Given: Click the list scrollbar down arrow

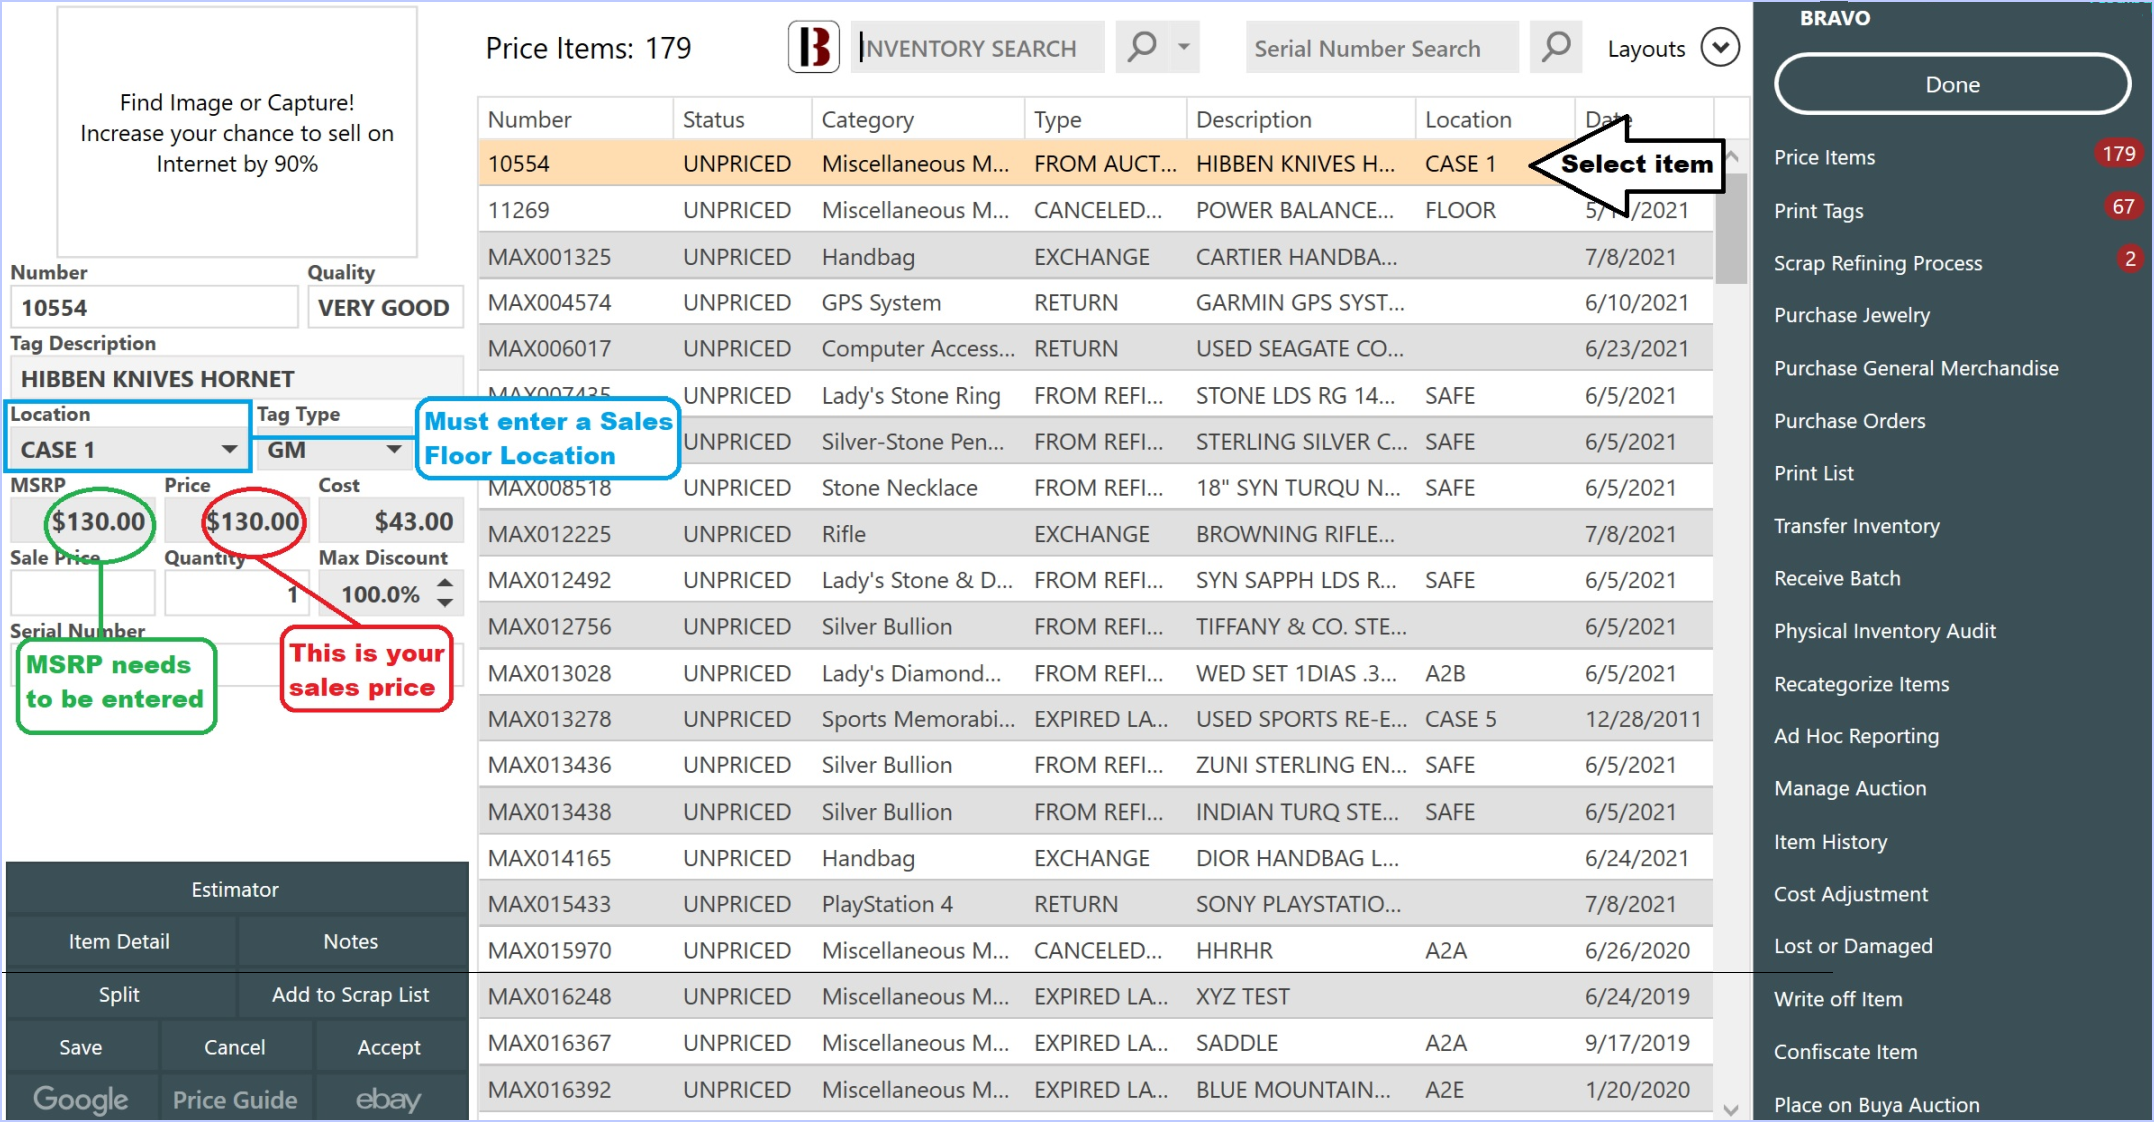Looking at the screenshot, I should pos(1731,1109).
